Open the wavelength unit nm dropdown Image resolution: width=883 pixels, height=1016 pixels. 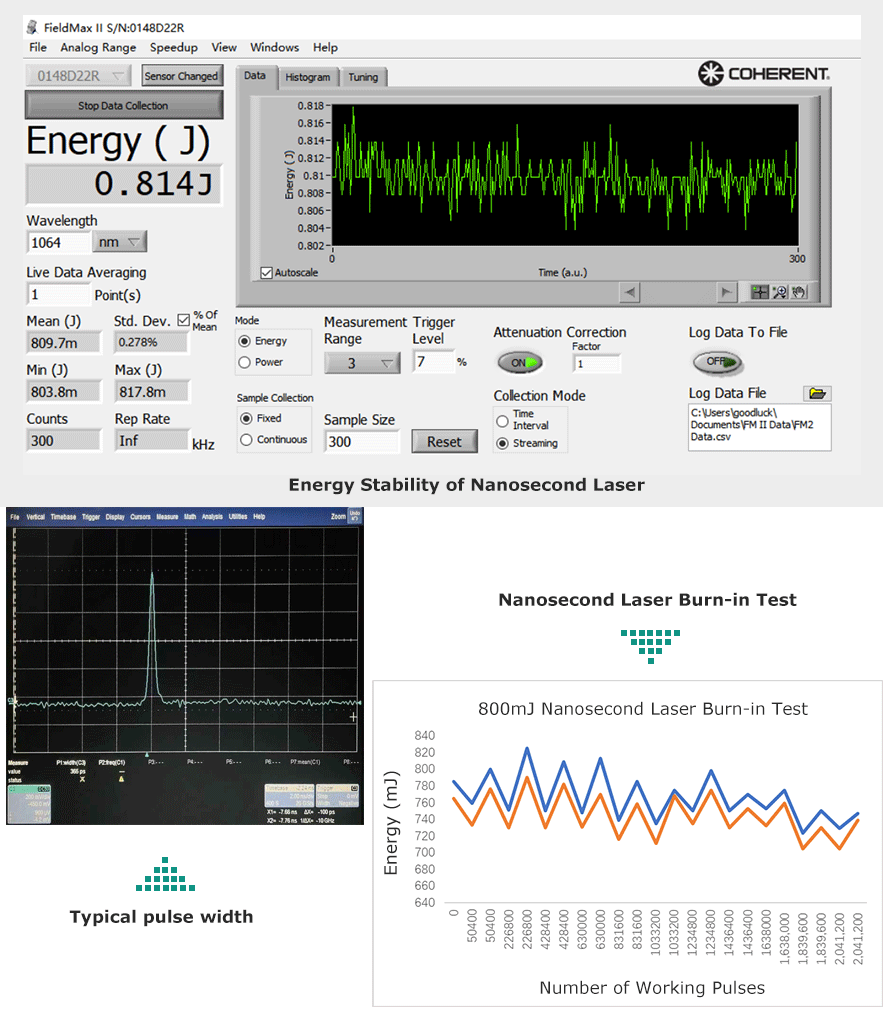click(x=119, y=242)
